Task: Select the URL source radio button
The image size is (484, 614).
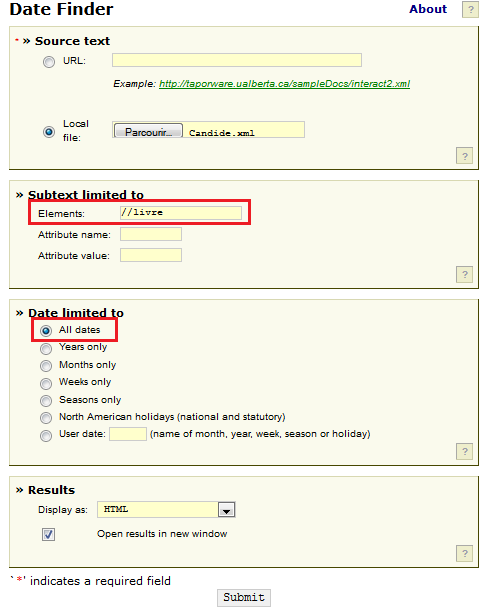Action: 49,62
